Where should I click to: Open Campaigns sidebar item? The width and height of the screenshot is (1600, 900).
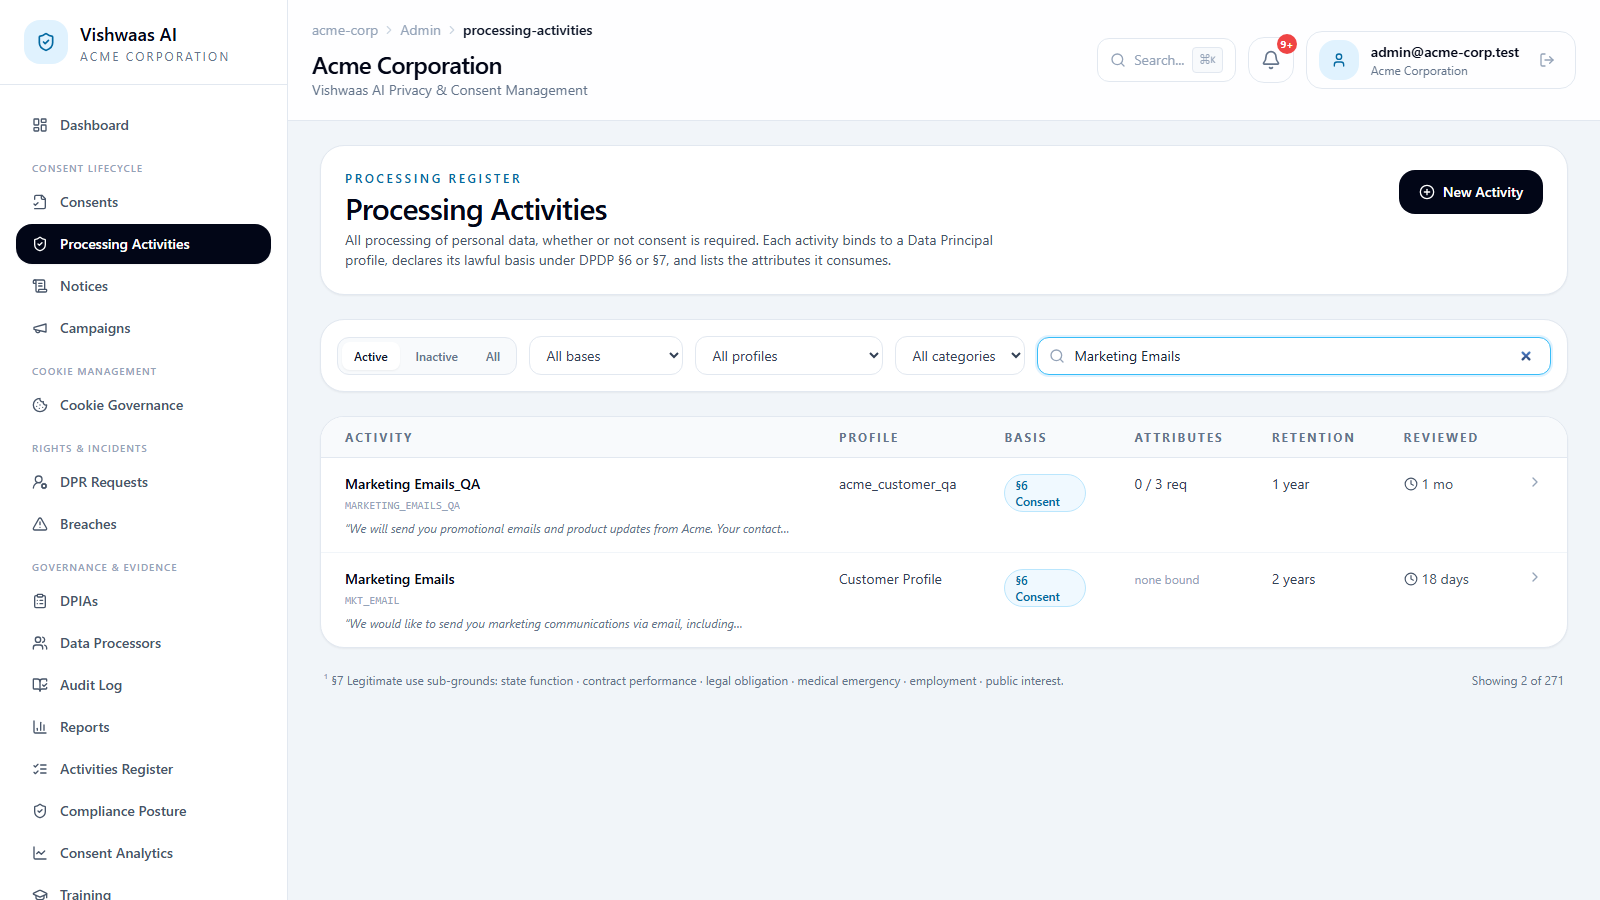click(x=143, y=328)
